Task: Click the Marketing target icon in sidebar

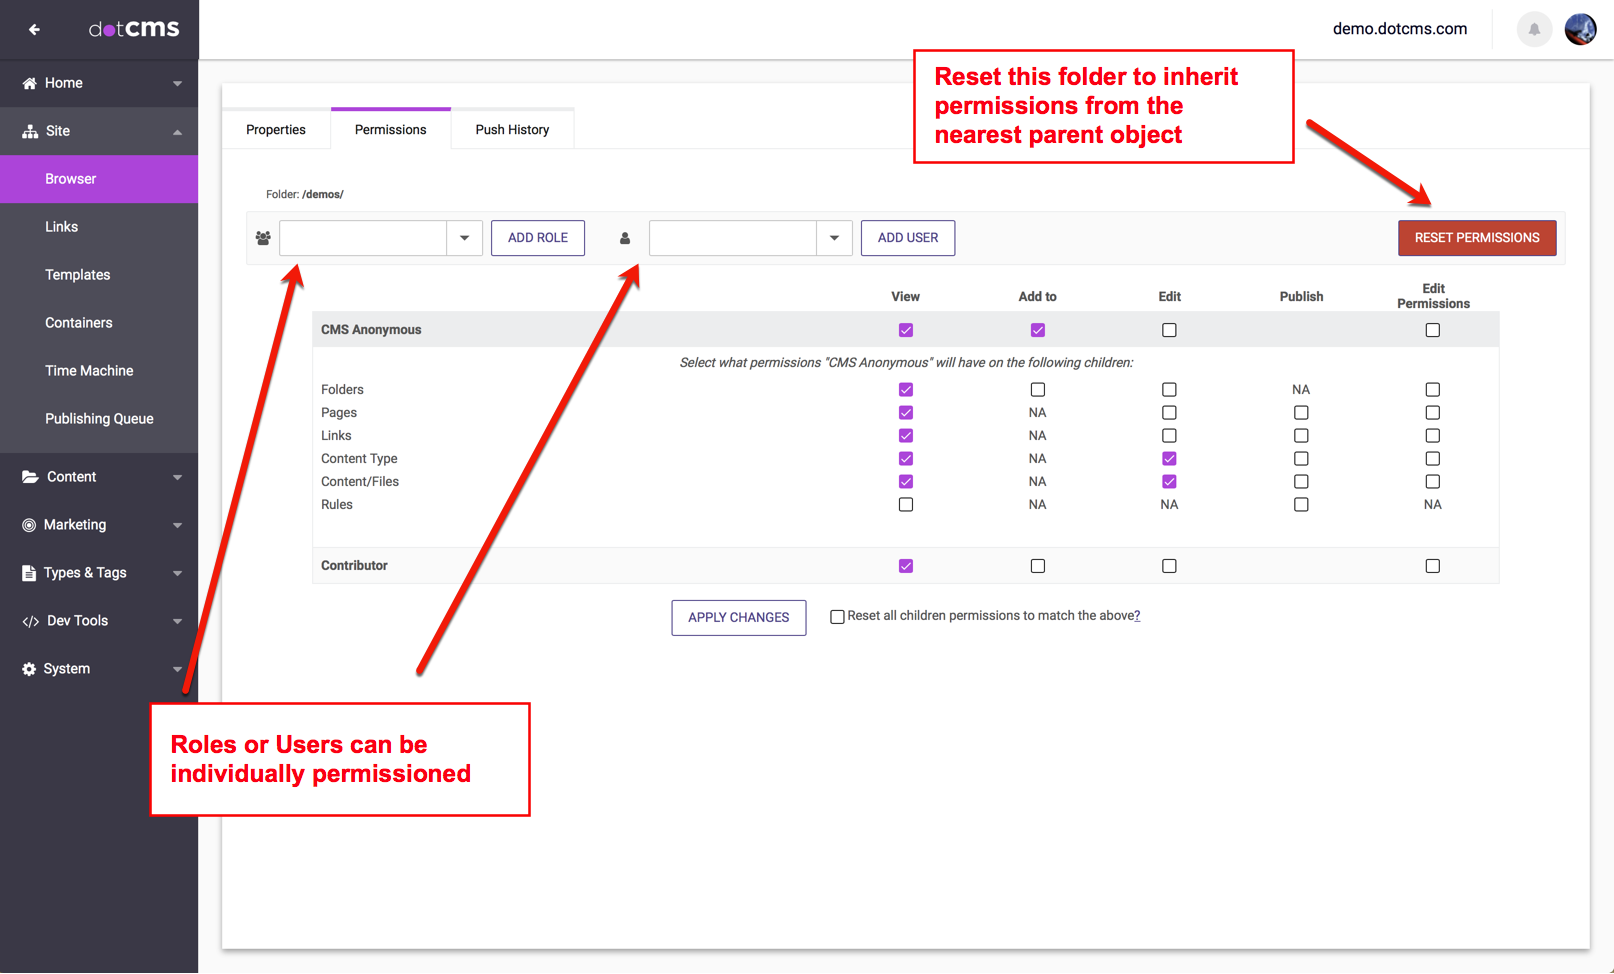Action: (x=29, y=525)
